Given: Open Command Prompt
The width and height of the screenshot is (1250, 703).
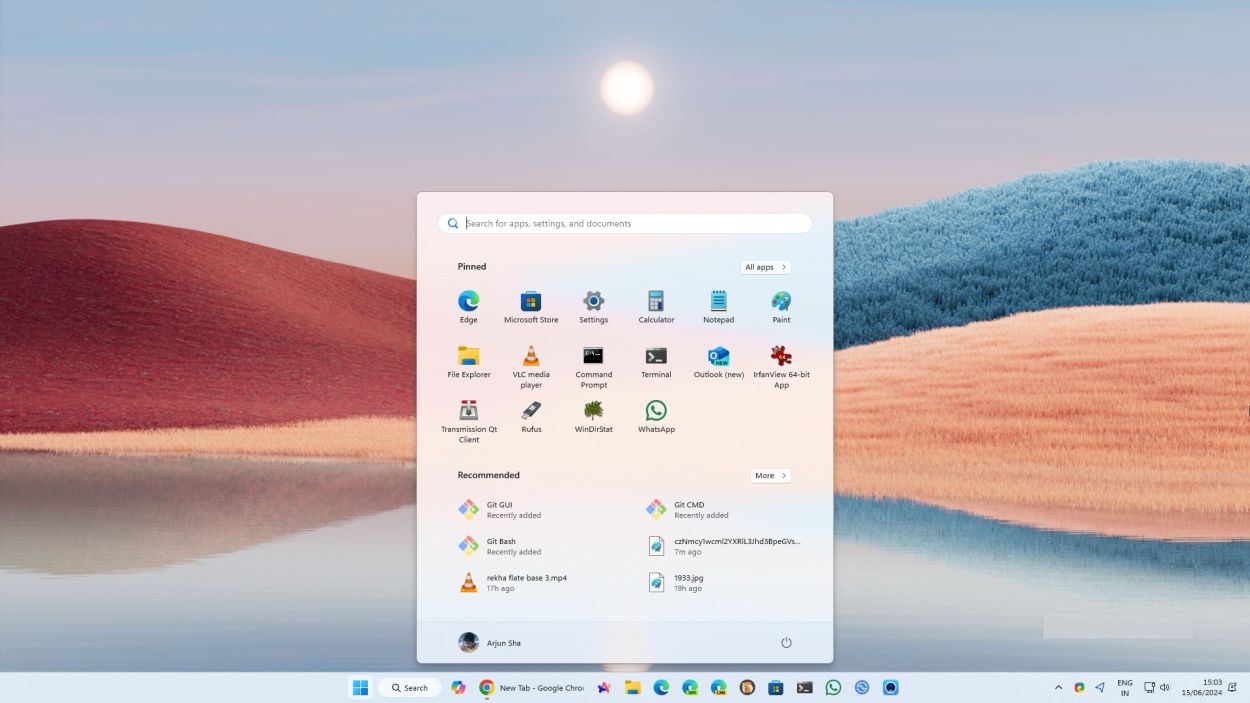Looking at the screenshot, I should [x=593, y=358].
